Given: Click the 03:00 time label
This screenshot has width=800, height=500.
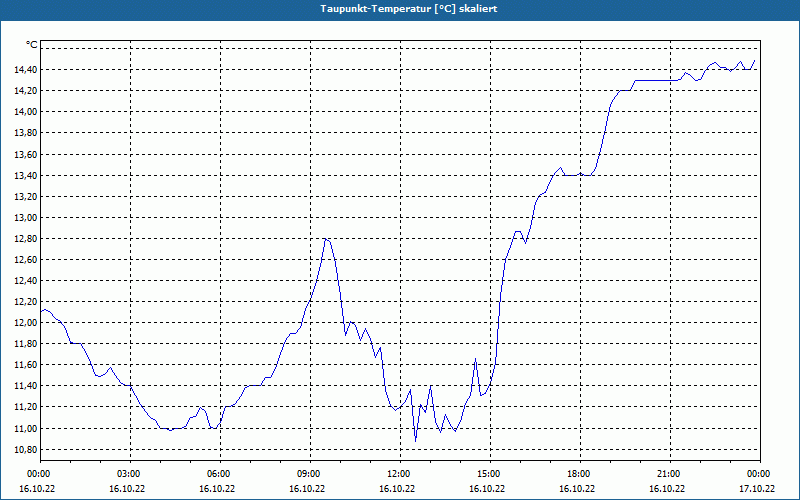Looking at the screenshot, I should pos(130,474).
